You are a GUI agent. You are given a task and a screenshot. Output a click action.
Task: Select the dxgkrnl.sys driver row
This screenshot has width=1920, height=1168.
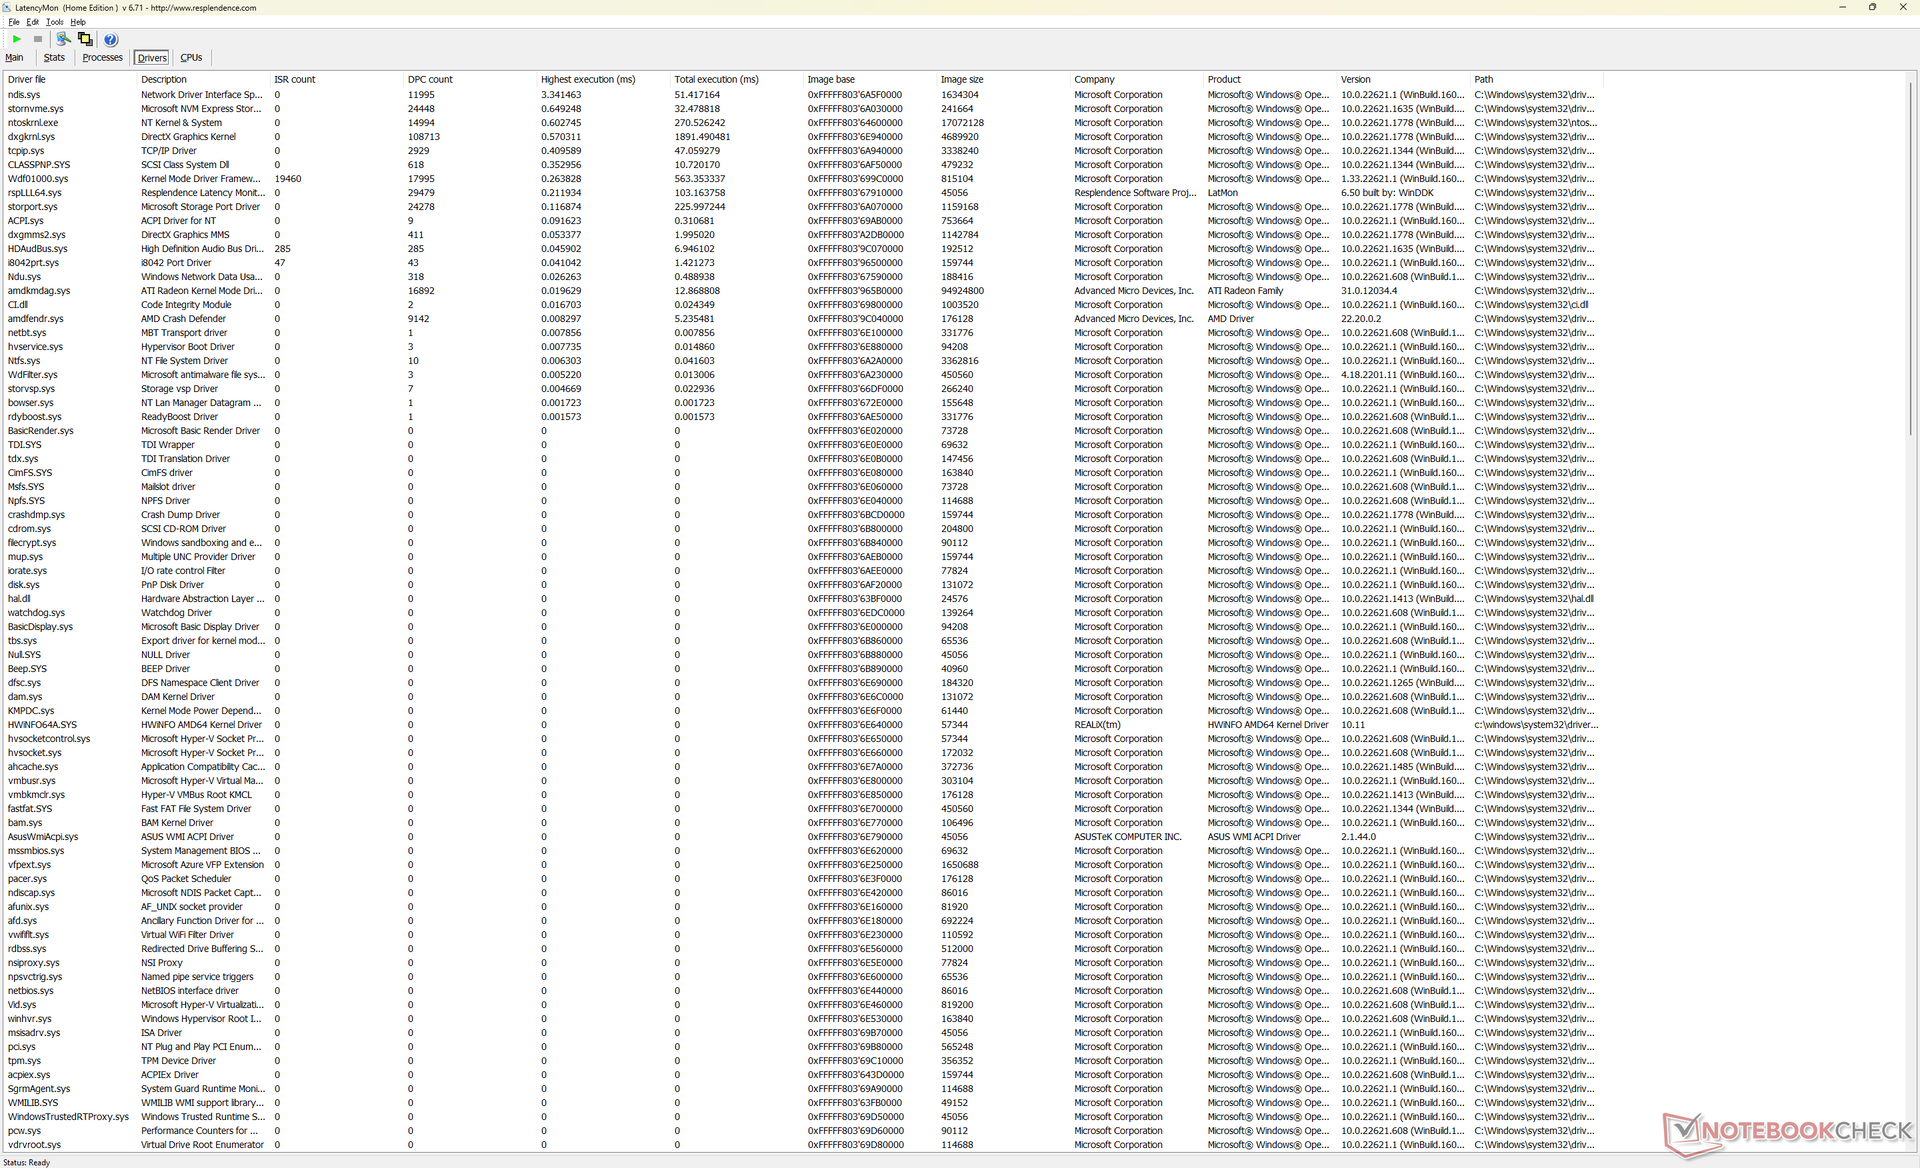(x=32, y=137)
